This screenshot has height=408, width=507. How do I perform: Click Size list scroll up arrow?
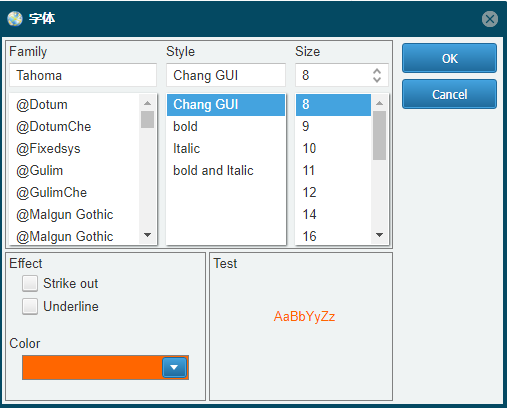379,103
